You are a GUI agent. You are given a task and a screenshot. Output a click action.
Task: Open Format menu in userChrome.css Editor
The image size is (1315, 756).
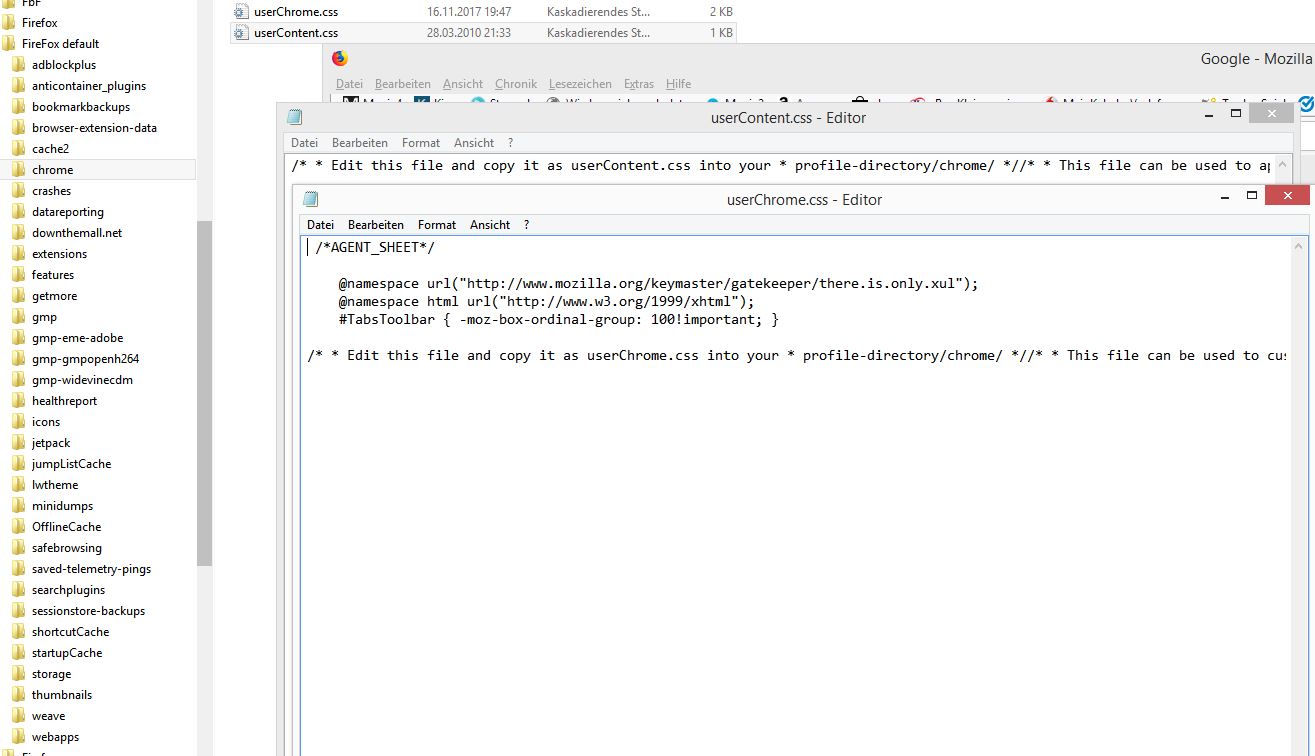[437, 225]
